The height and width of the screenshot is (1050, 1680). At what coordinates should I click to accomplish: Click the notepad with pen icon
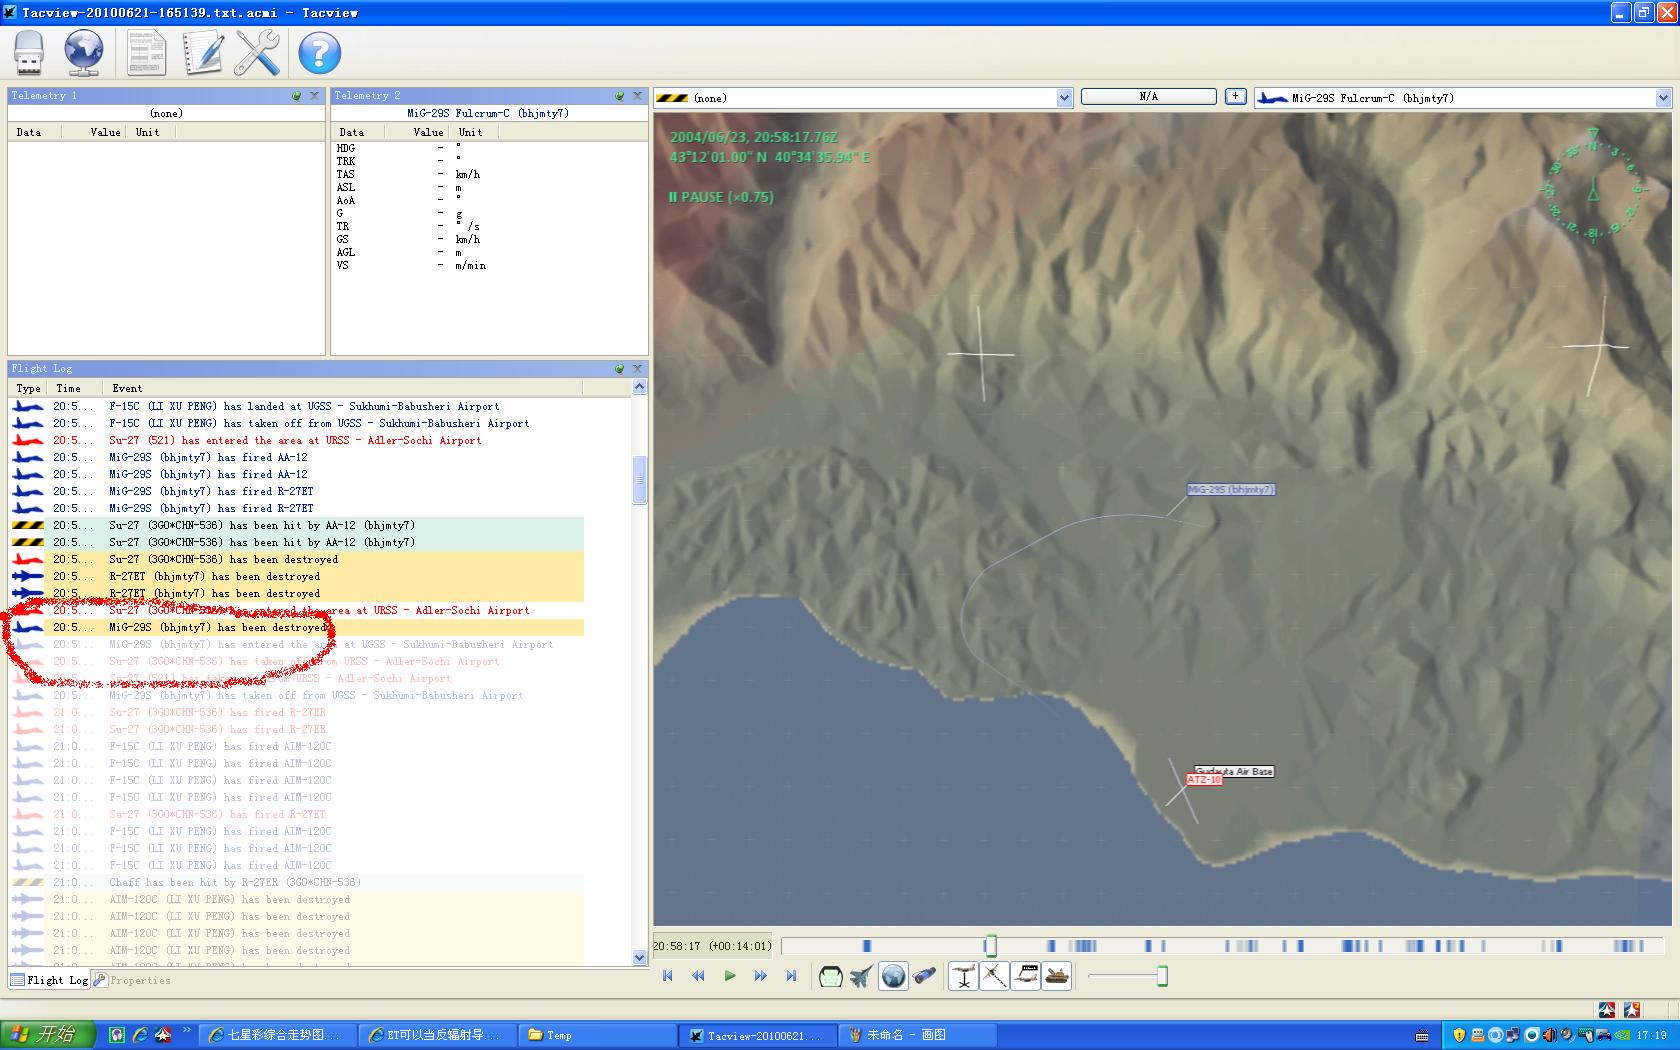203,53
